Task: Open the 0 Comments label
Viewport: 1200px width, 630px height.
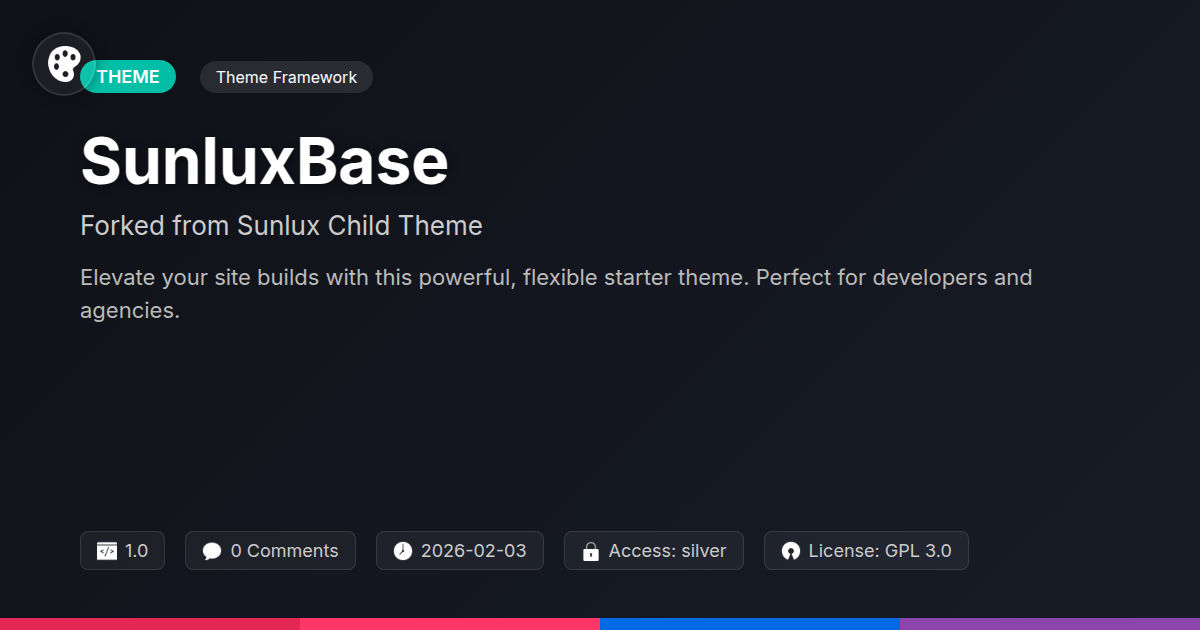Action: click(x=284, y=551)
